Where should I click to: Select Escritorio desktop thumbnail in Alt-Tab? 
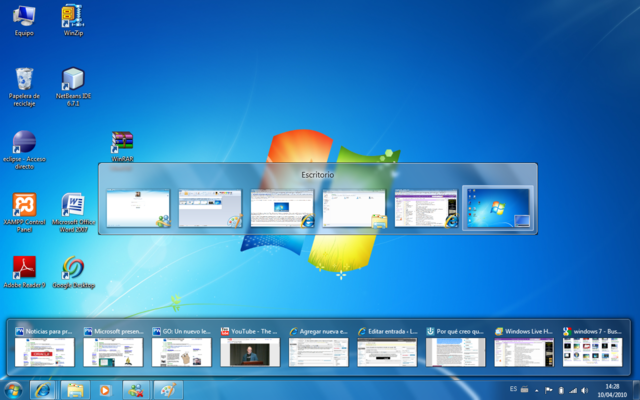pyautogui.click(x=498, y=208)
